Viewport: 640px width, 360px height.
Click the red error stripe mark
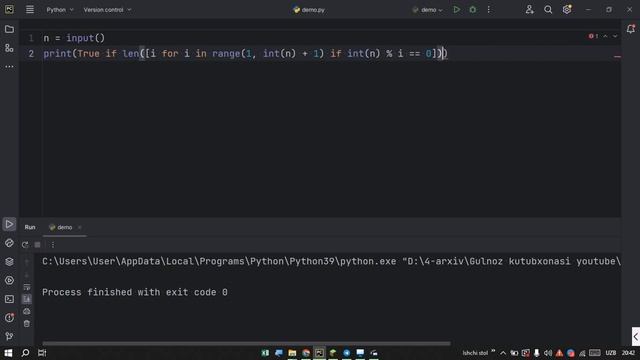[617, 56]
